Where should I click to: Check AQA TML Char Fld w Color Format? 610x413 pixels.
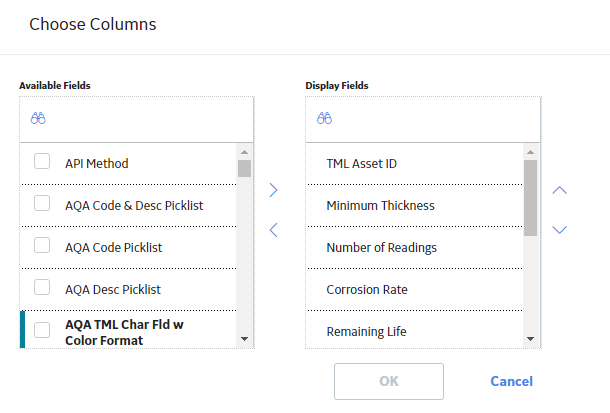42,330
